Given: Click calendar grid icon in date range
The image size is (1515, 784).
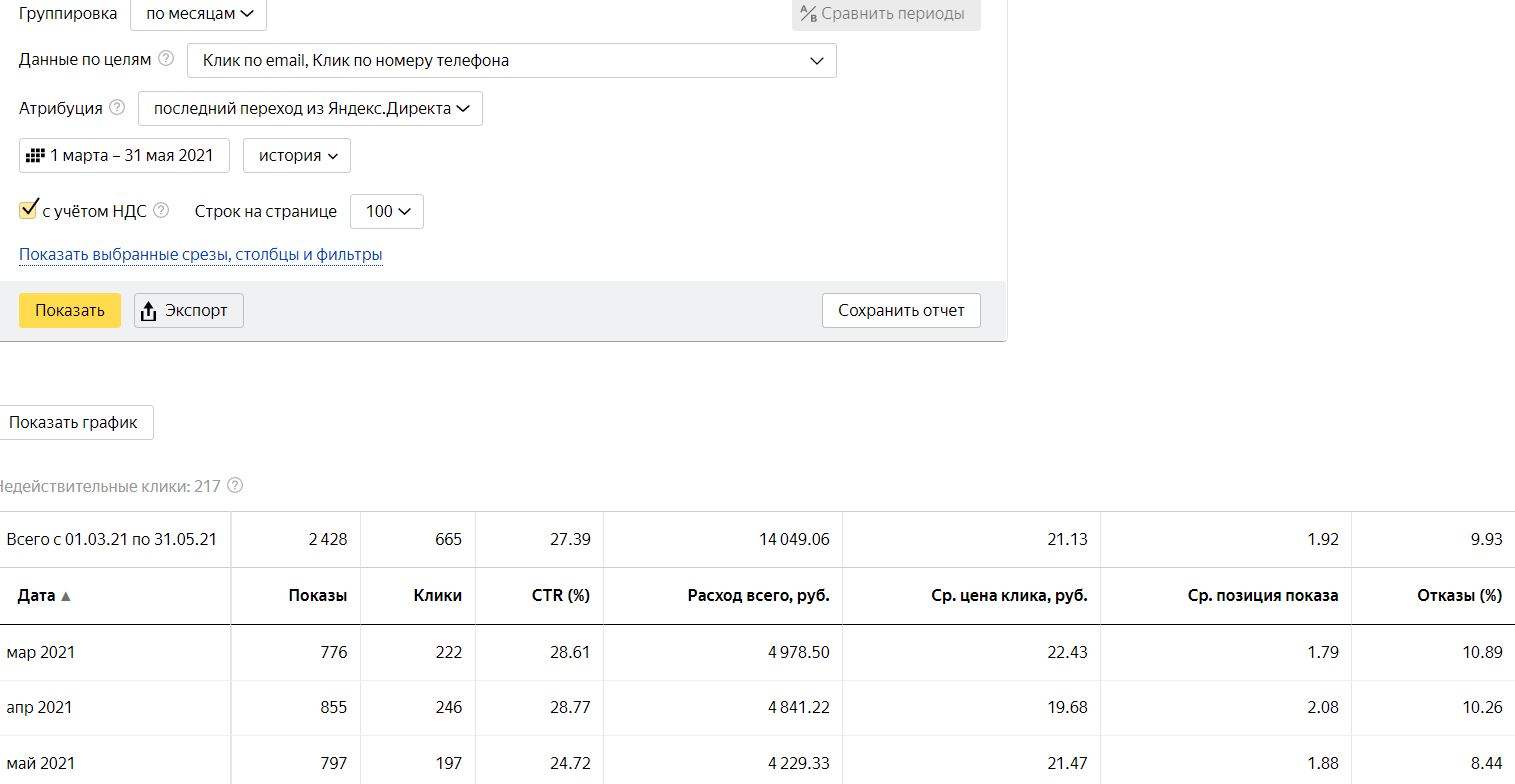Looking at the screenshot, I should (36, 156).
